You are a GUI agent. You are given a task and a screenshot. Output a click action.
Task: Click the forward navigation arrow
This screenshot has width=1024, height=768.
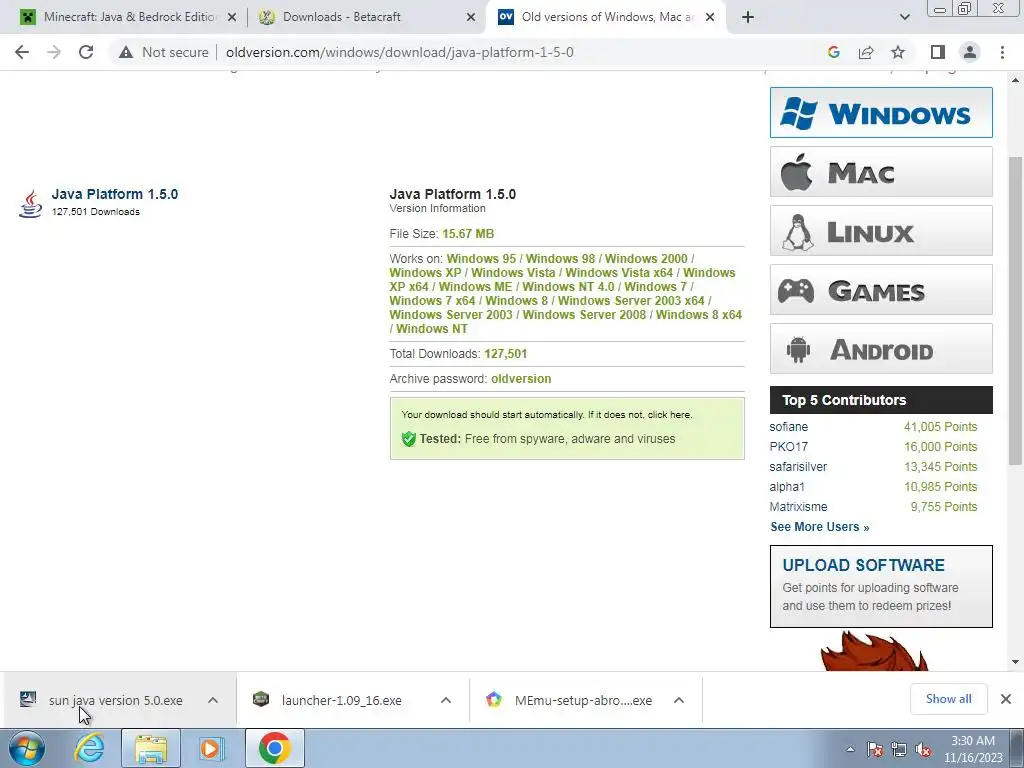(54, 52)
